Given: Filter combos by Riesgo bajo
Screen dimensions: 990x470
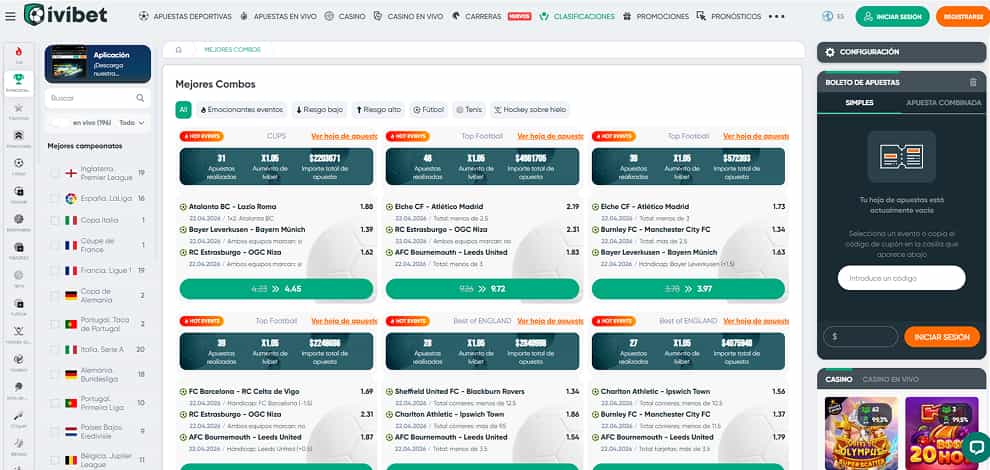Looking at the screenshot, I should tap(319, 110).
